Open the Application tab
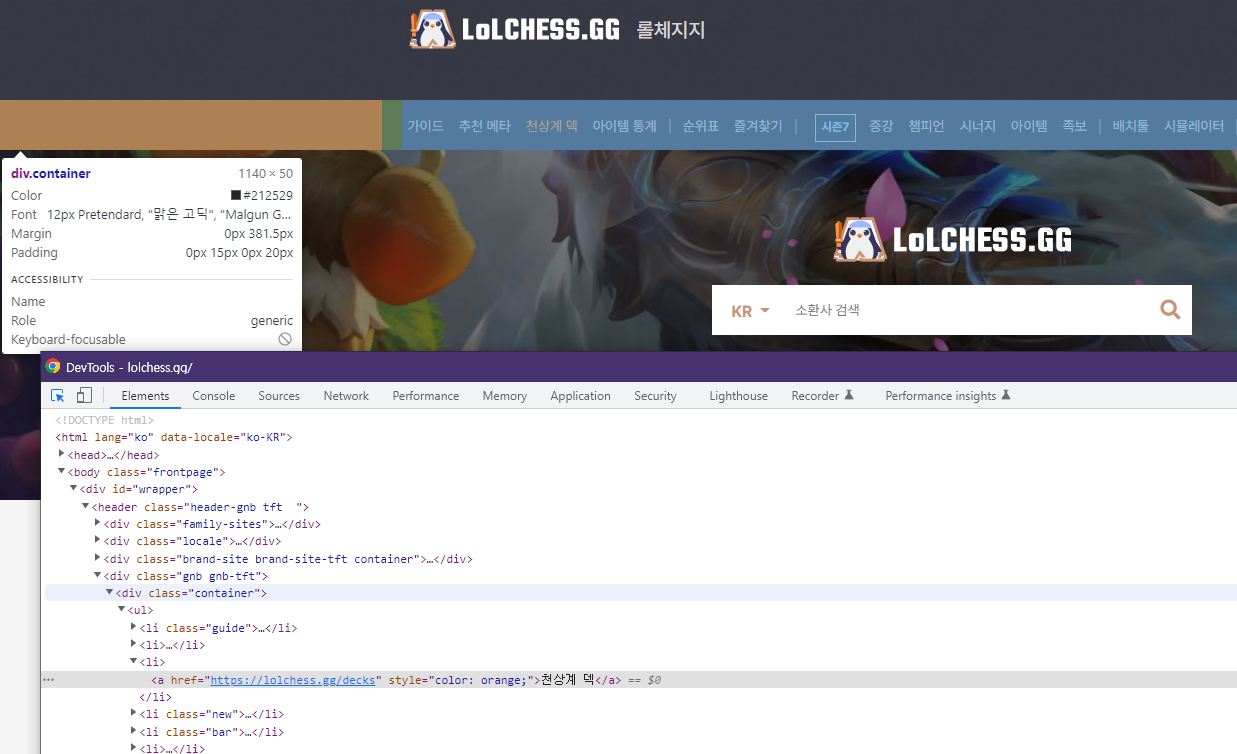 tap(580, 396)
